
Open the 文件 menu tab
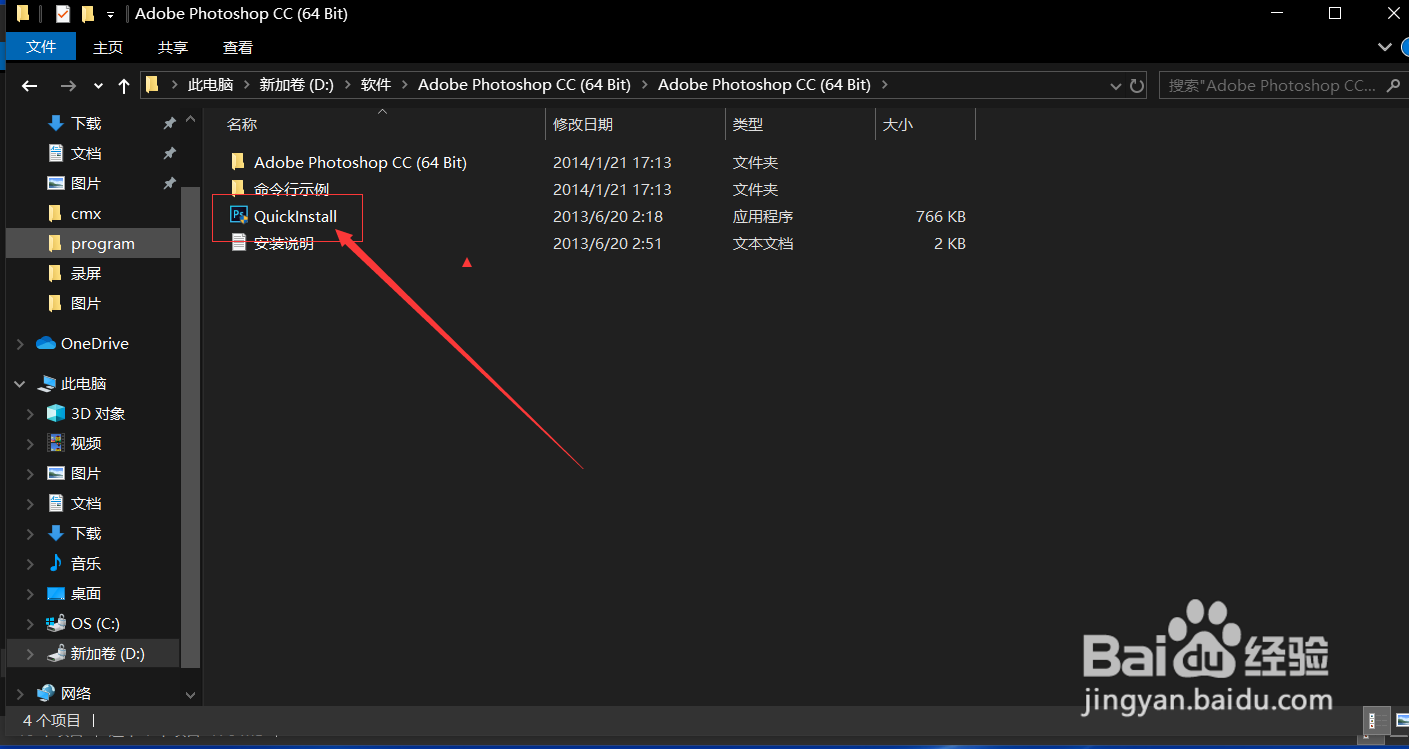coord(41,47)
